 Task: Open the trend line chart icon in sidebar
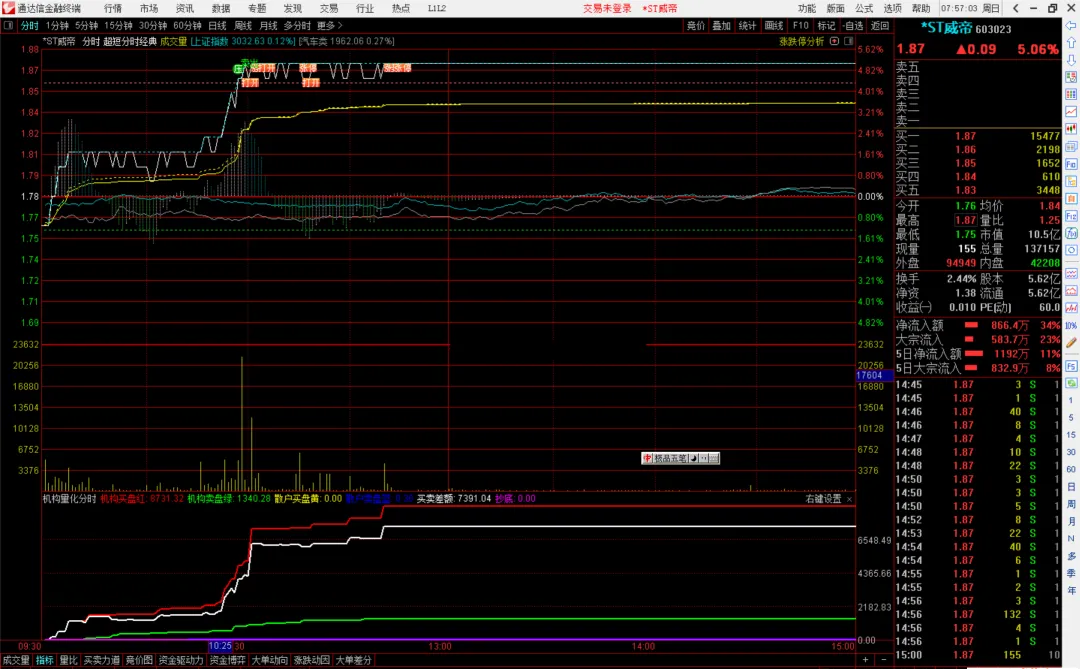coord(1071,112)
